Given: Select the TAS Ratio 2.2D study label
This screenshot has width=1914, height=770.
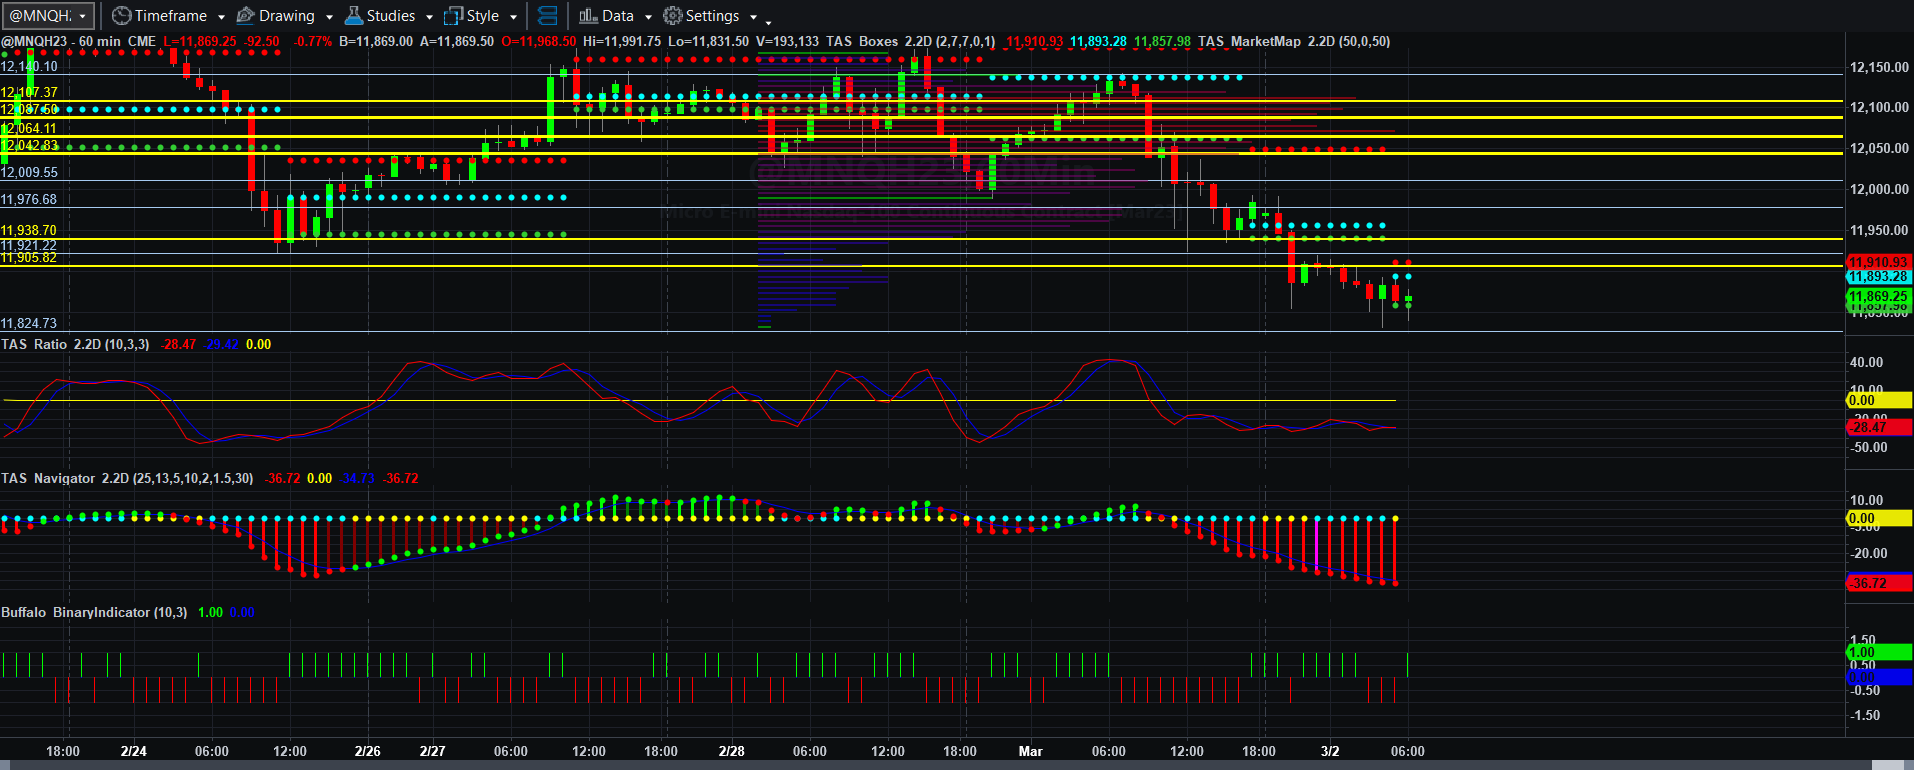Looking at the screenshot, I should tap(75, 344).
